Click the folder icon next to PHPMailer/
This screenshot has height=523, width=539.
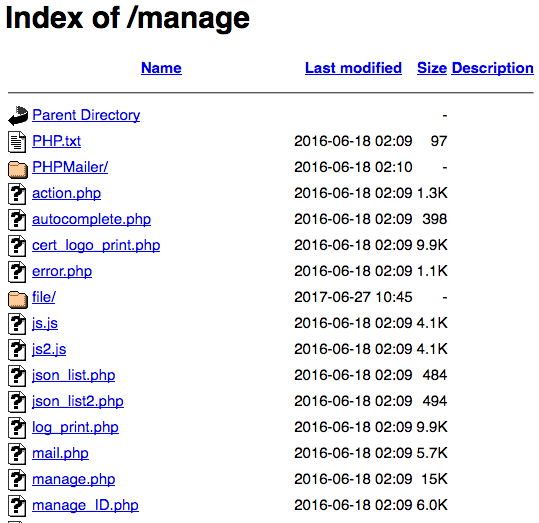(18, 169)
